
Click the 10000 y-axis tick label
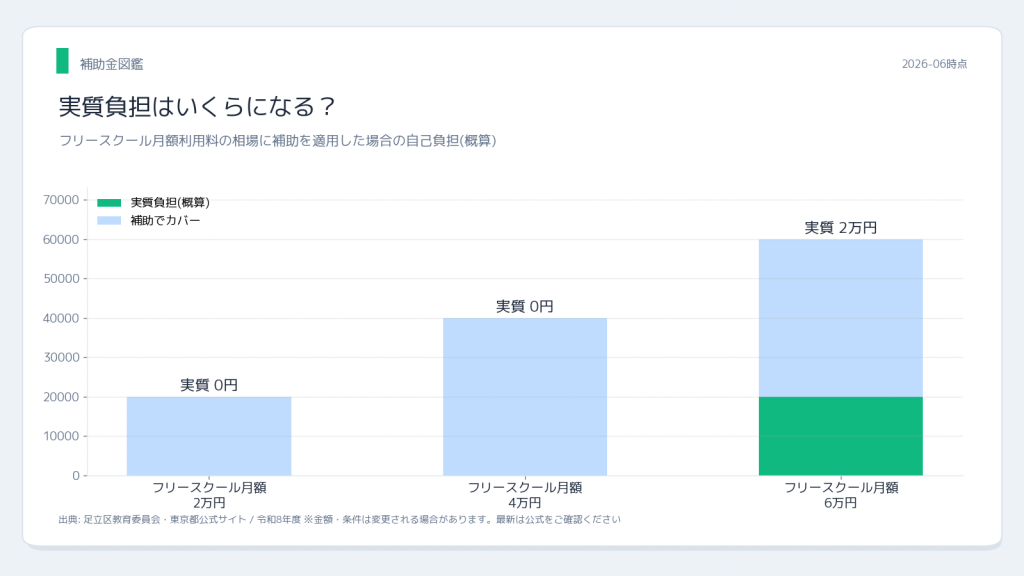[61, 436]
